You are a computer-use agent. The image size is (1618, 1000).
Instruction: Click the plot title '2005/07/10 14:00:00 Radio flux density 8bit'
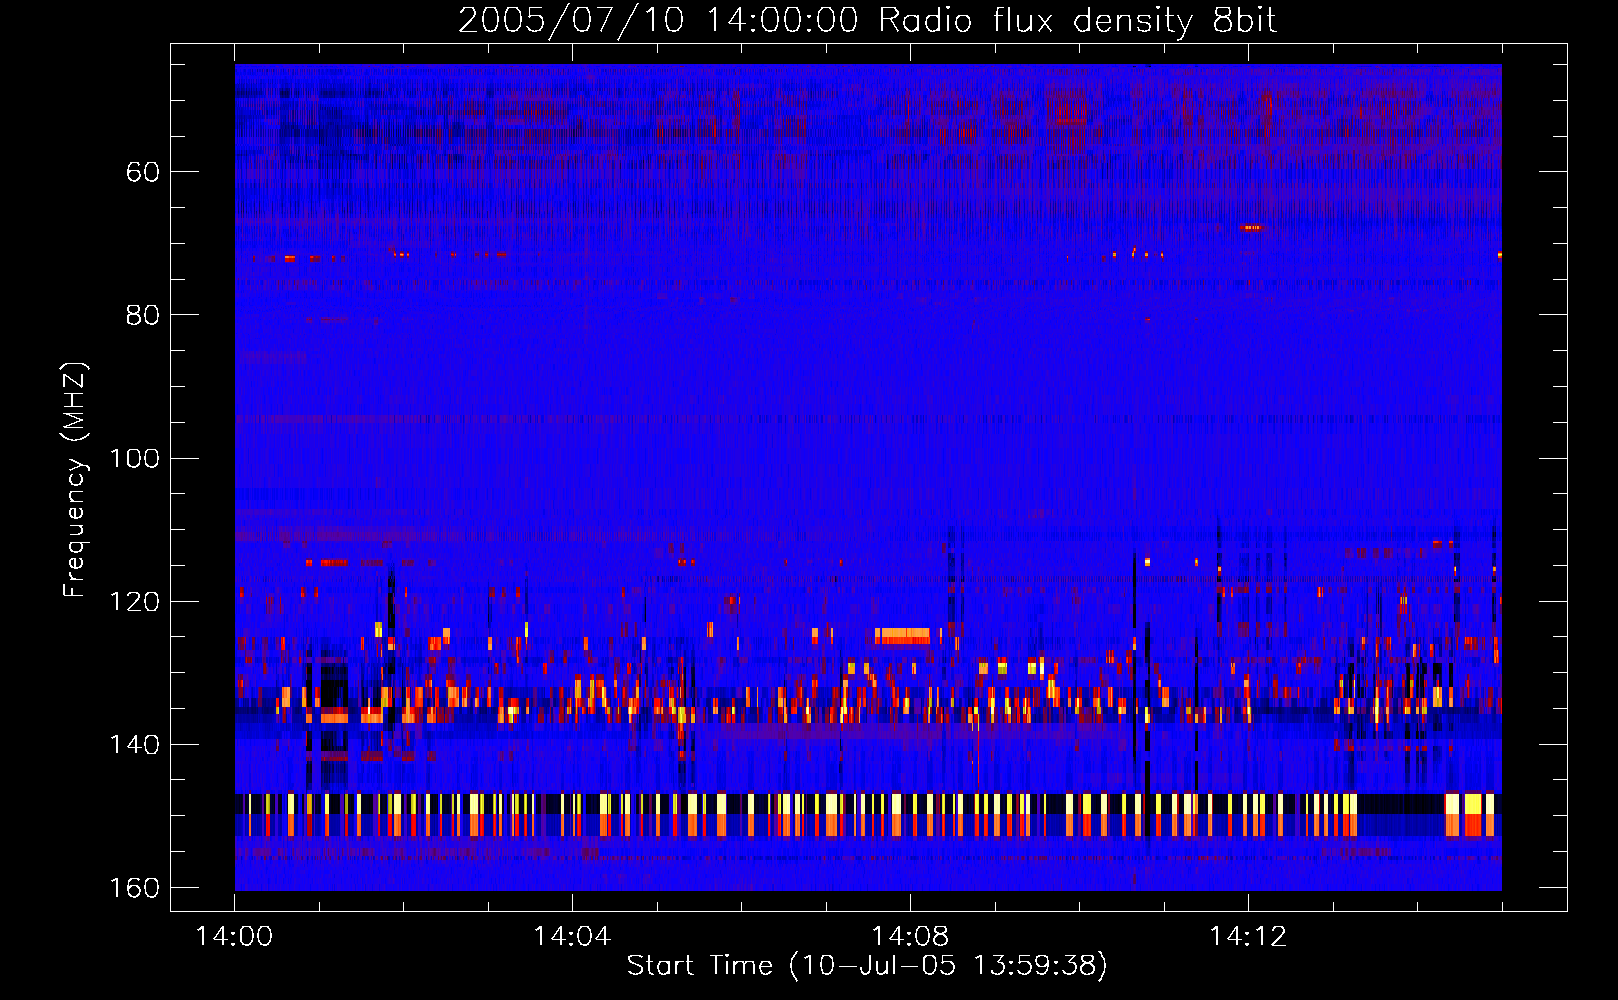(x=867, y=21)
